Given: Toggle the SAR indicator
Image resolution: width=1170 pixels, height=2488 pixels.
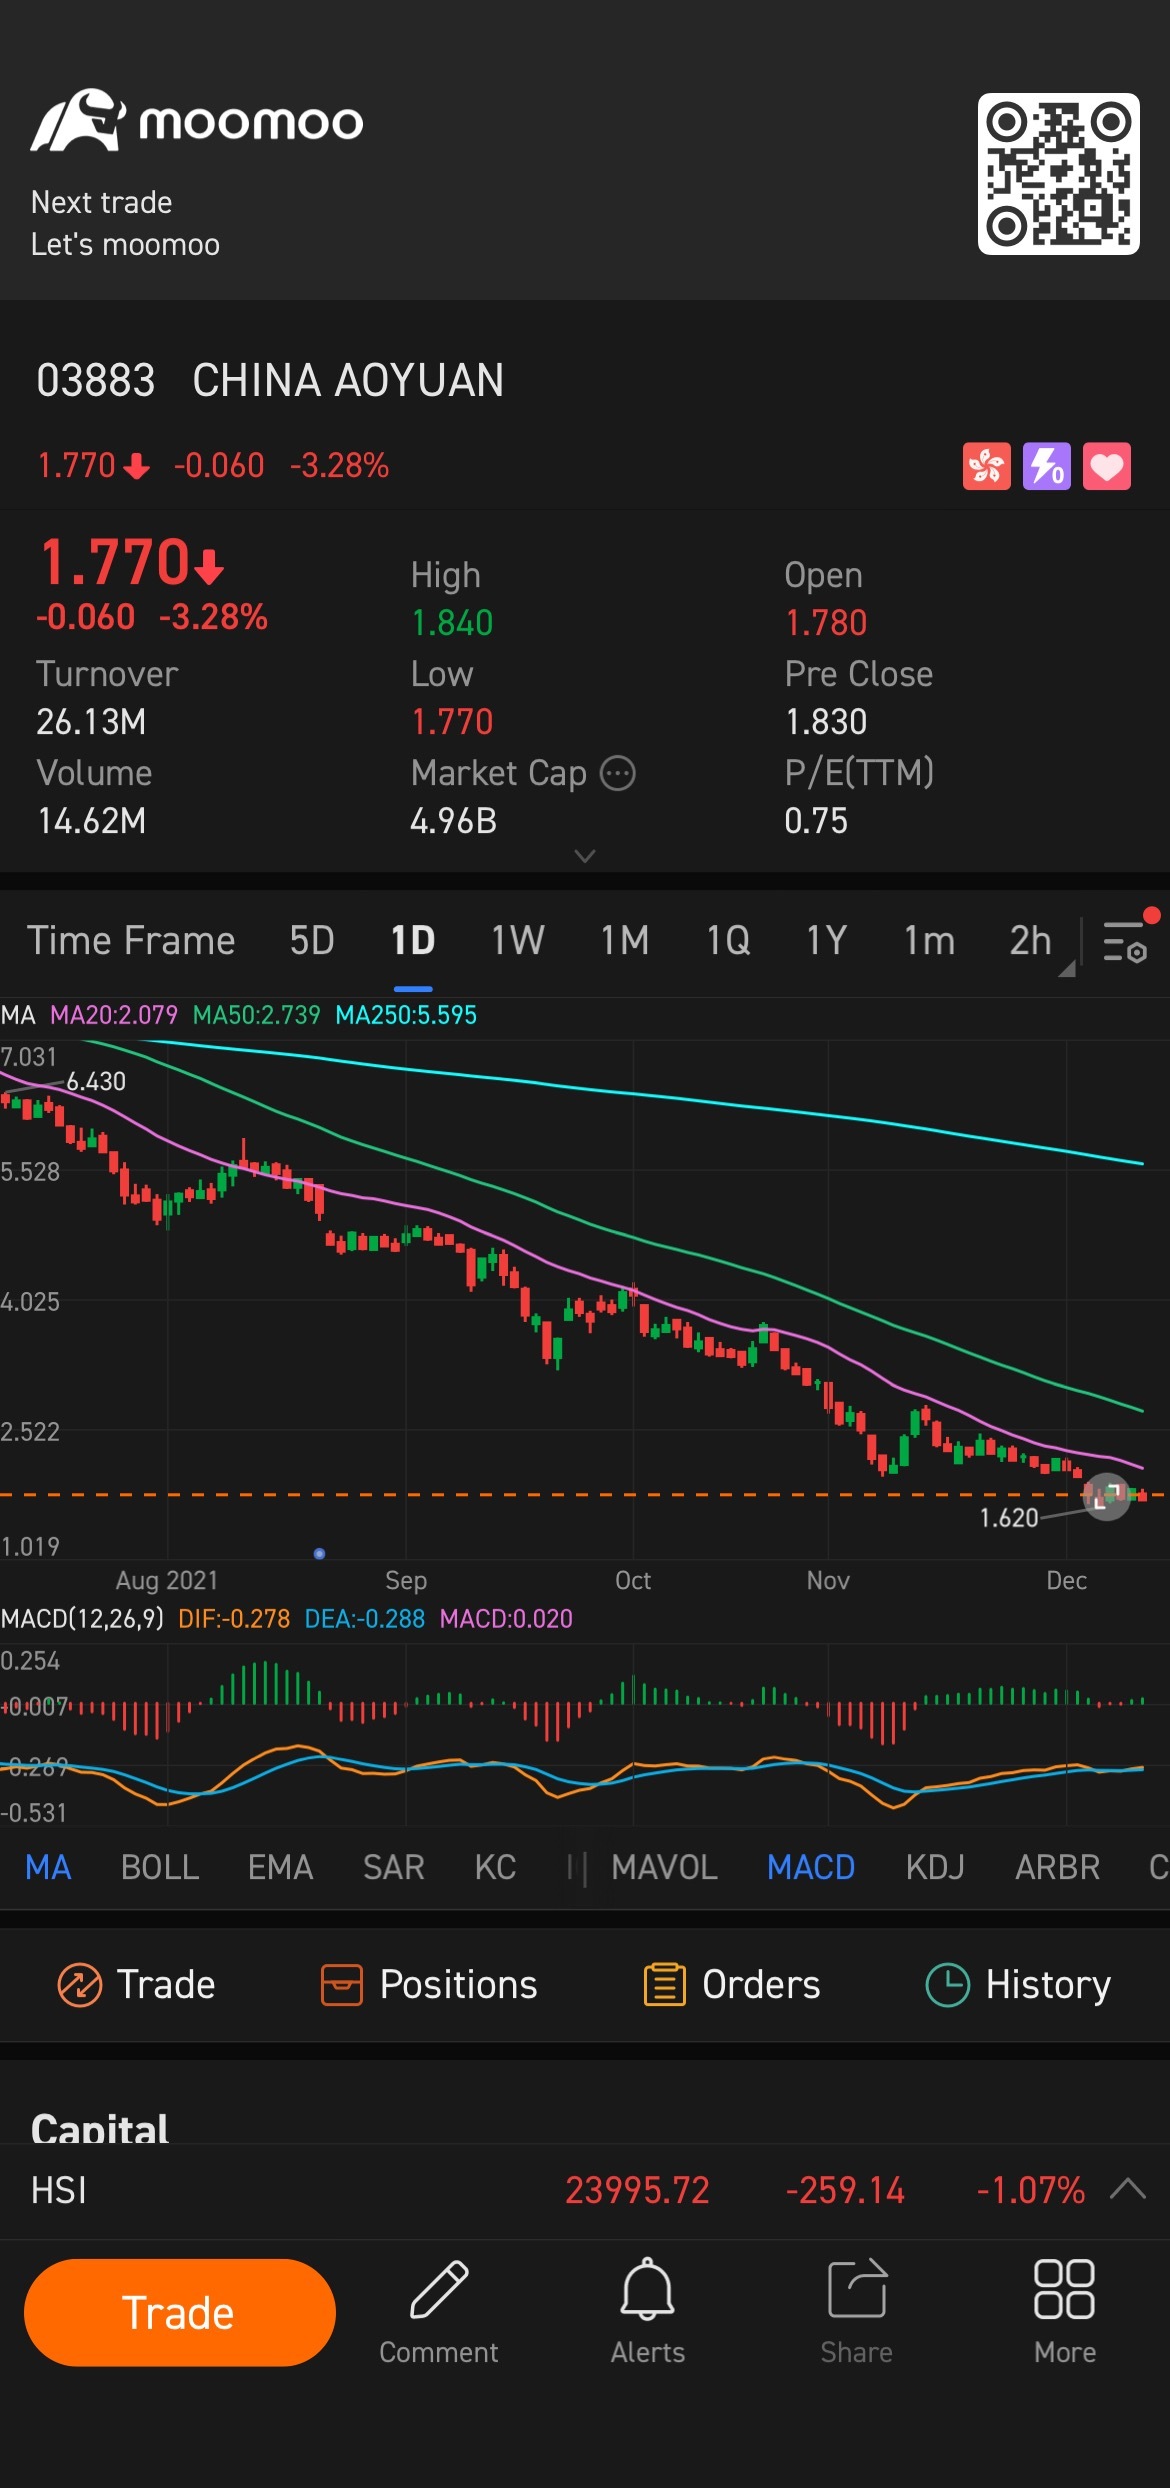Looking at the screenshot, I should [394, 1867].
